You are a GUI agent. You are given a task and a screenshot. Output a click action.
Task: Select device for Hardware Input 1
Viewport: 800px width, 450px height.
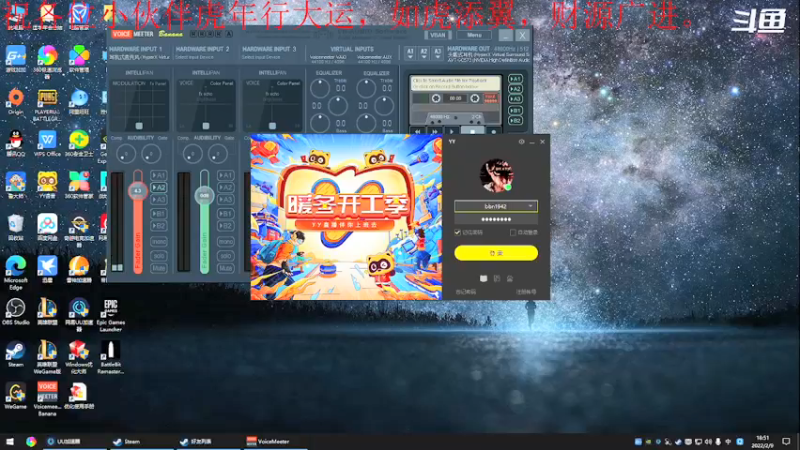click(x=139, y=57)
